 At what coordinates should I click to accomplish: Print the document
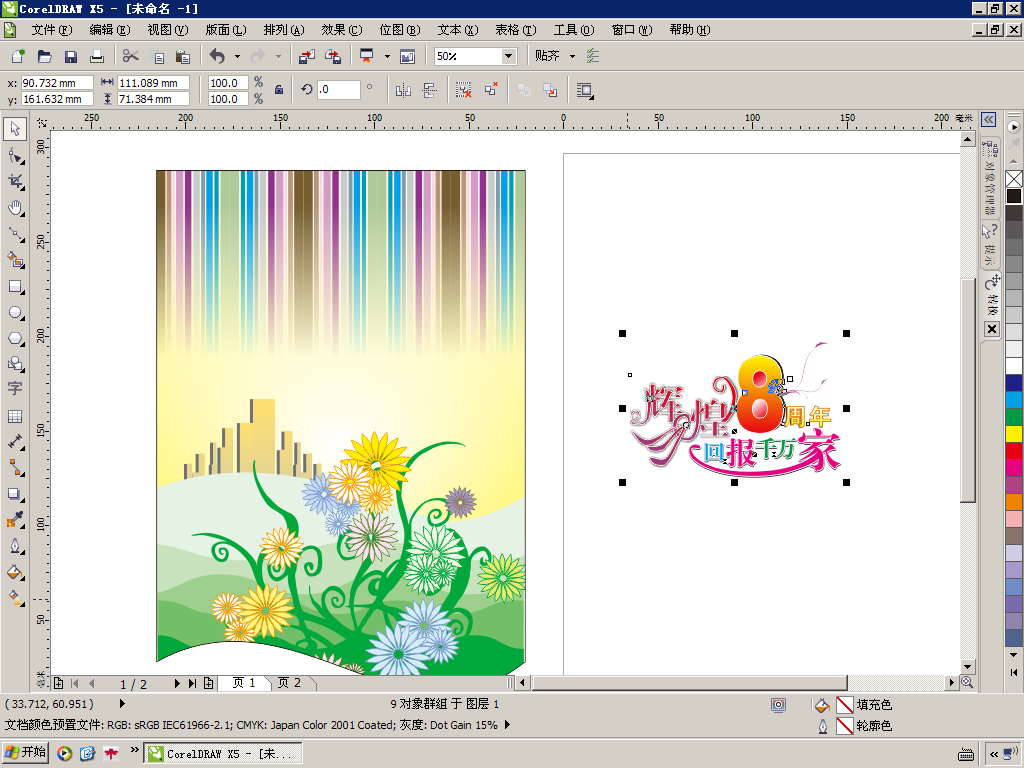pyautogui.click(x=97, y=56)
